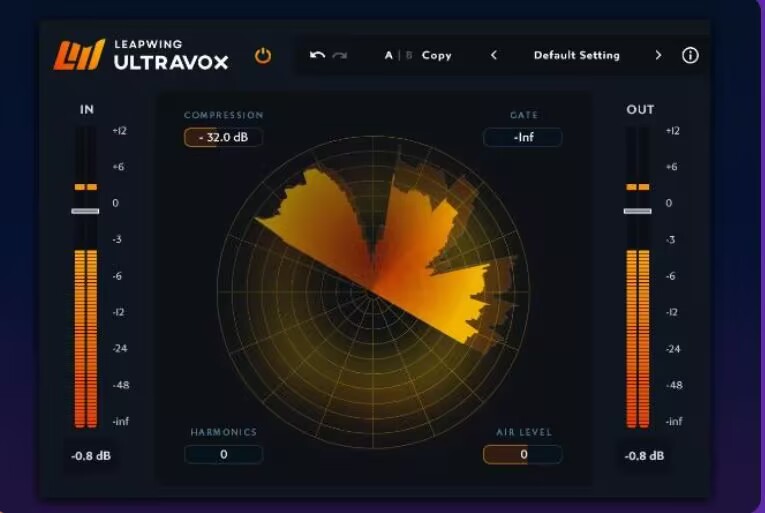The image size is (765, 513).
Task: Click the IN level -0.8 dB readout
Action: [x=91, y=456]
